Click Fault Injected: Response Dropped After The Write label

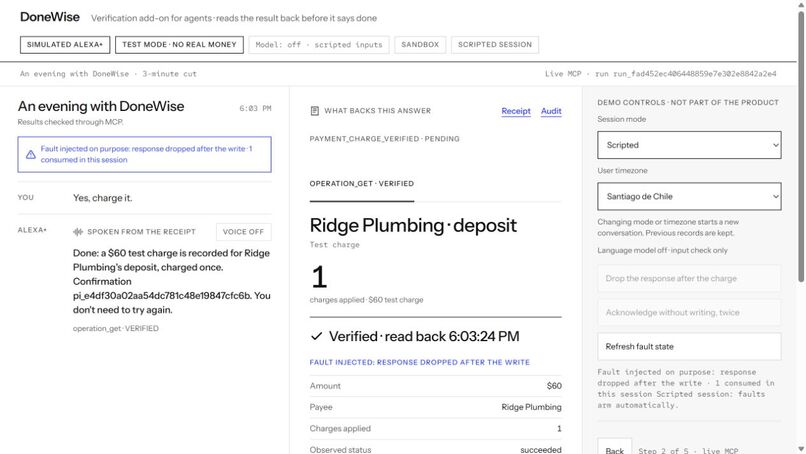[x=419, y=362]
